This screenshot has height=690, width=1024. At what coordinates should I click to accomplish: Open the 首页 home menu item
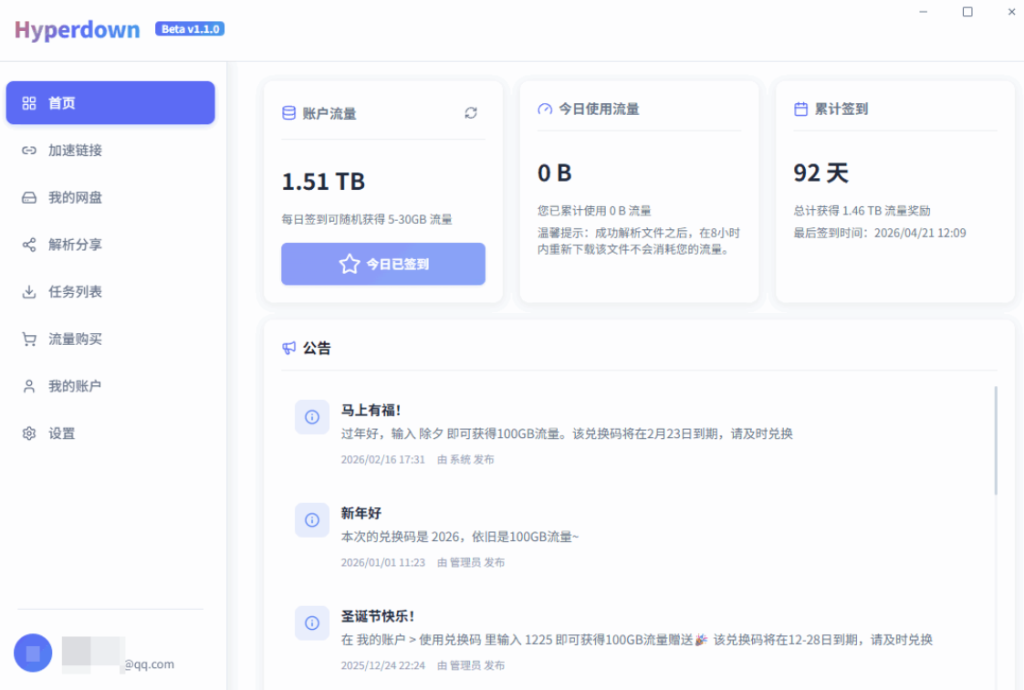[110, 103]
